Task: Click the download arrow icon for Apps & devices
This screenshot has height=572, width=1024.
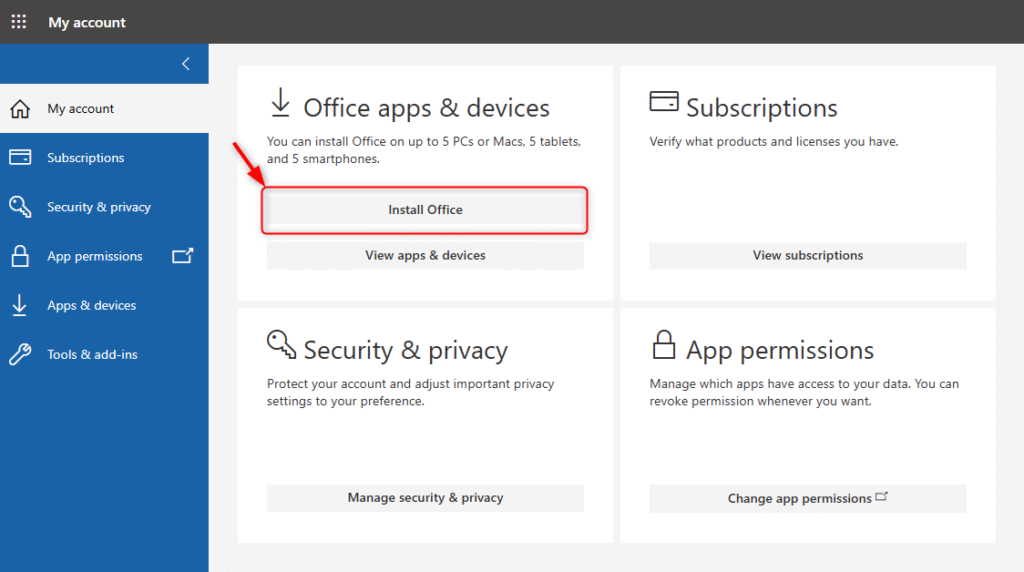Action: click(x=20, y=305)
